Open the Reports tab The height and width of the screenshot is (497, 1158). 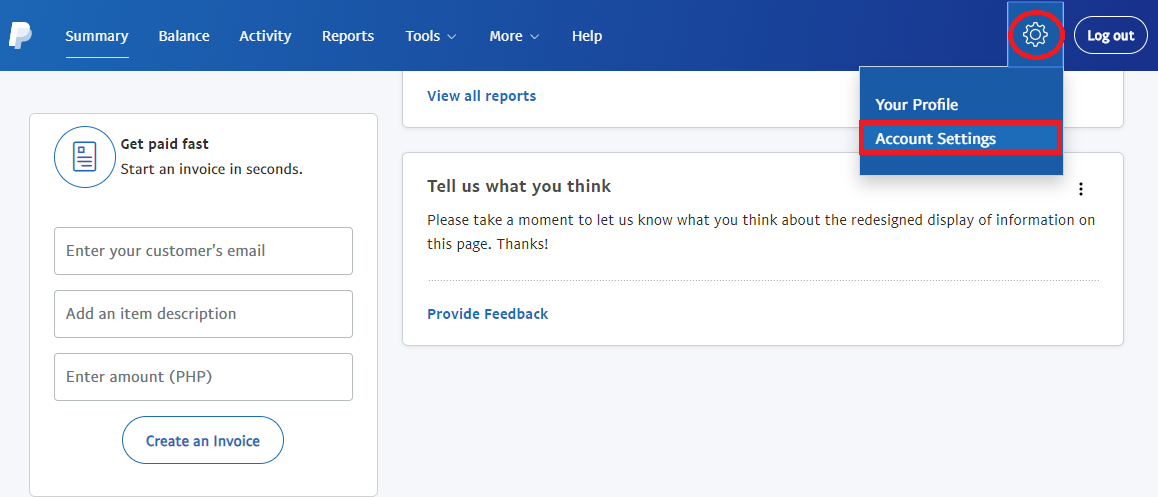coord(348,35)
